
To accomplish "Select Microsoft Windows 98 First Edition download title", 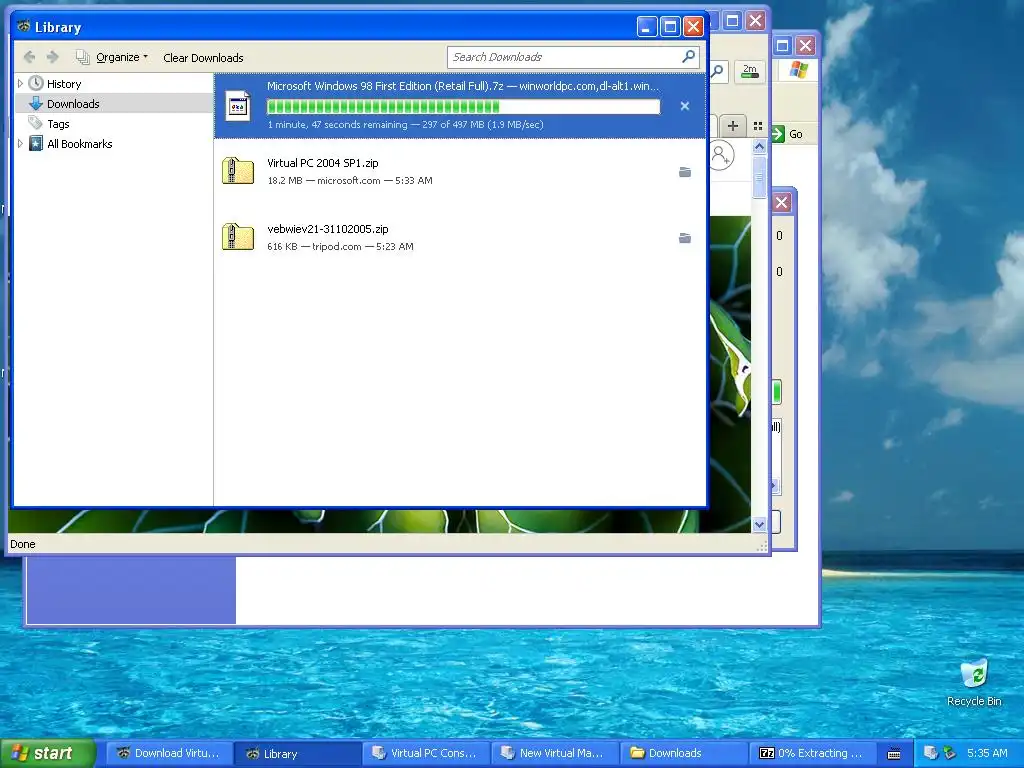I will [x=462, y=86].
